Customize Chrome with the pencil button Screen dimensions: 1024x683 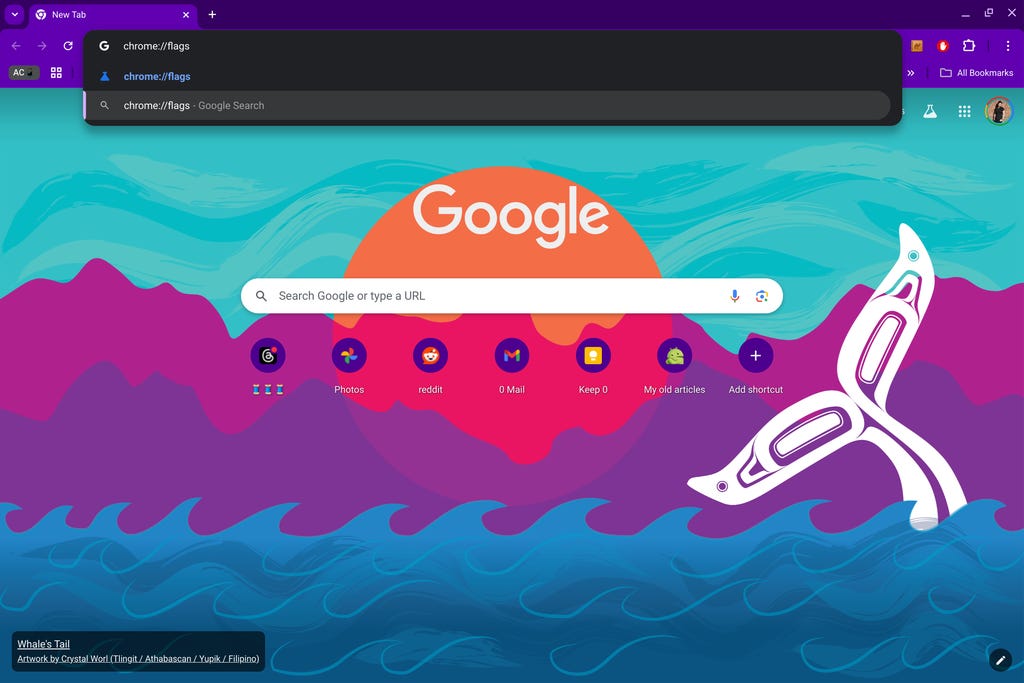click(1000, 660)
